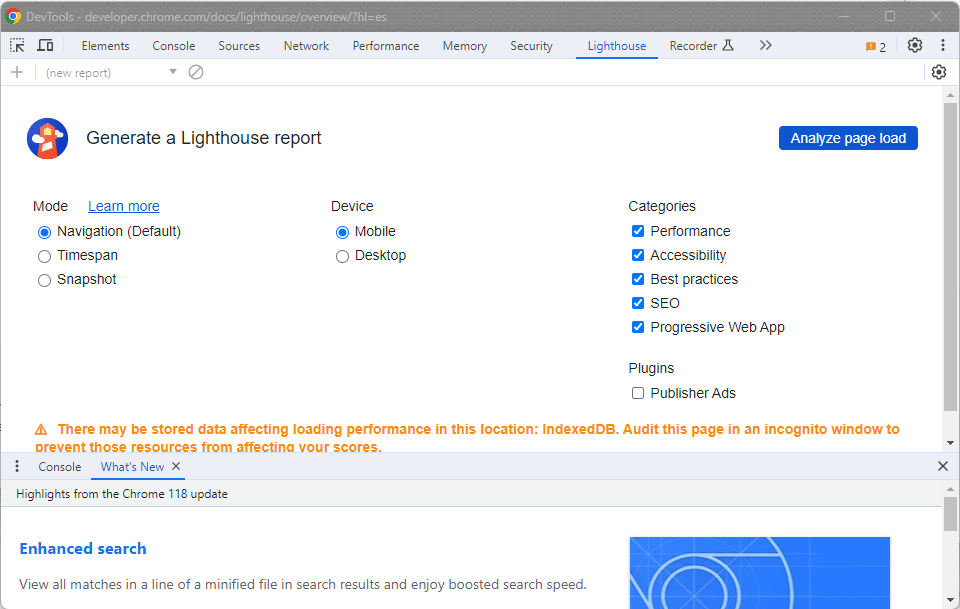
Task: Select the Timespan mode radio button
Action: coord(44,256)
